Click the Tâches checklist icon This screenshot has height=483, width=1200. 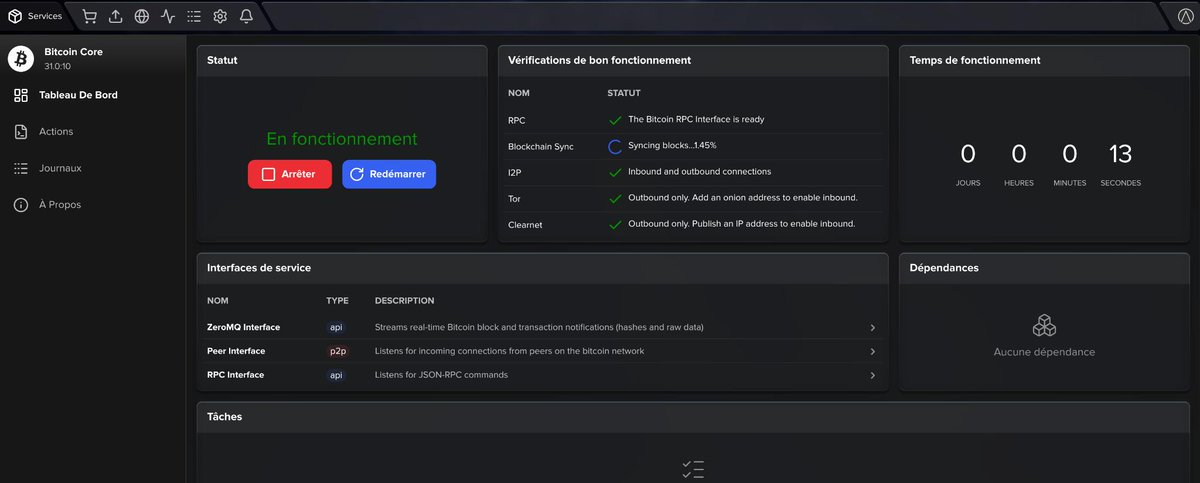(693, 469)
